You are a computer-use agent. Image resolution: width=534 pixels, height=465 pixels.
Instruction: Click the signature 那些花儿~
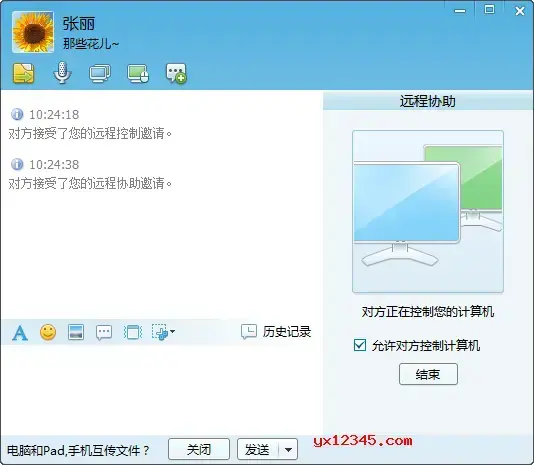pos(91,44)
